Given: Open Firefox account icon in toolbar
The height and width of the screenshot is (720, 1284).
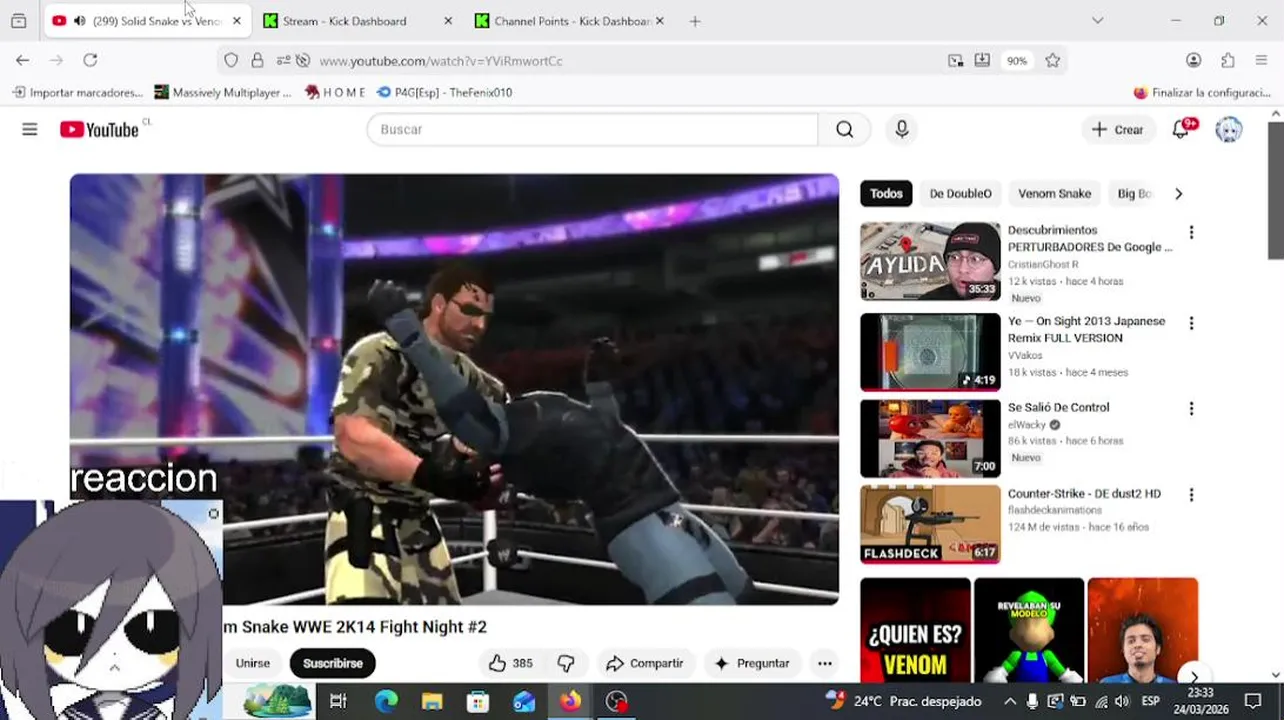Looking at the screenshot, I should [1194, 60].
